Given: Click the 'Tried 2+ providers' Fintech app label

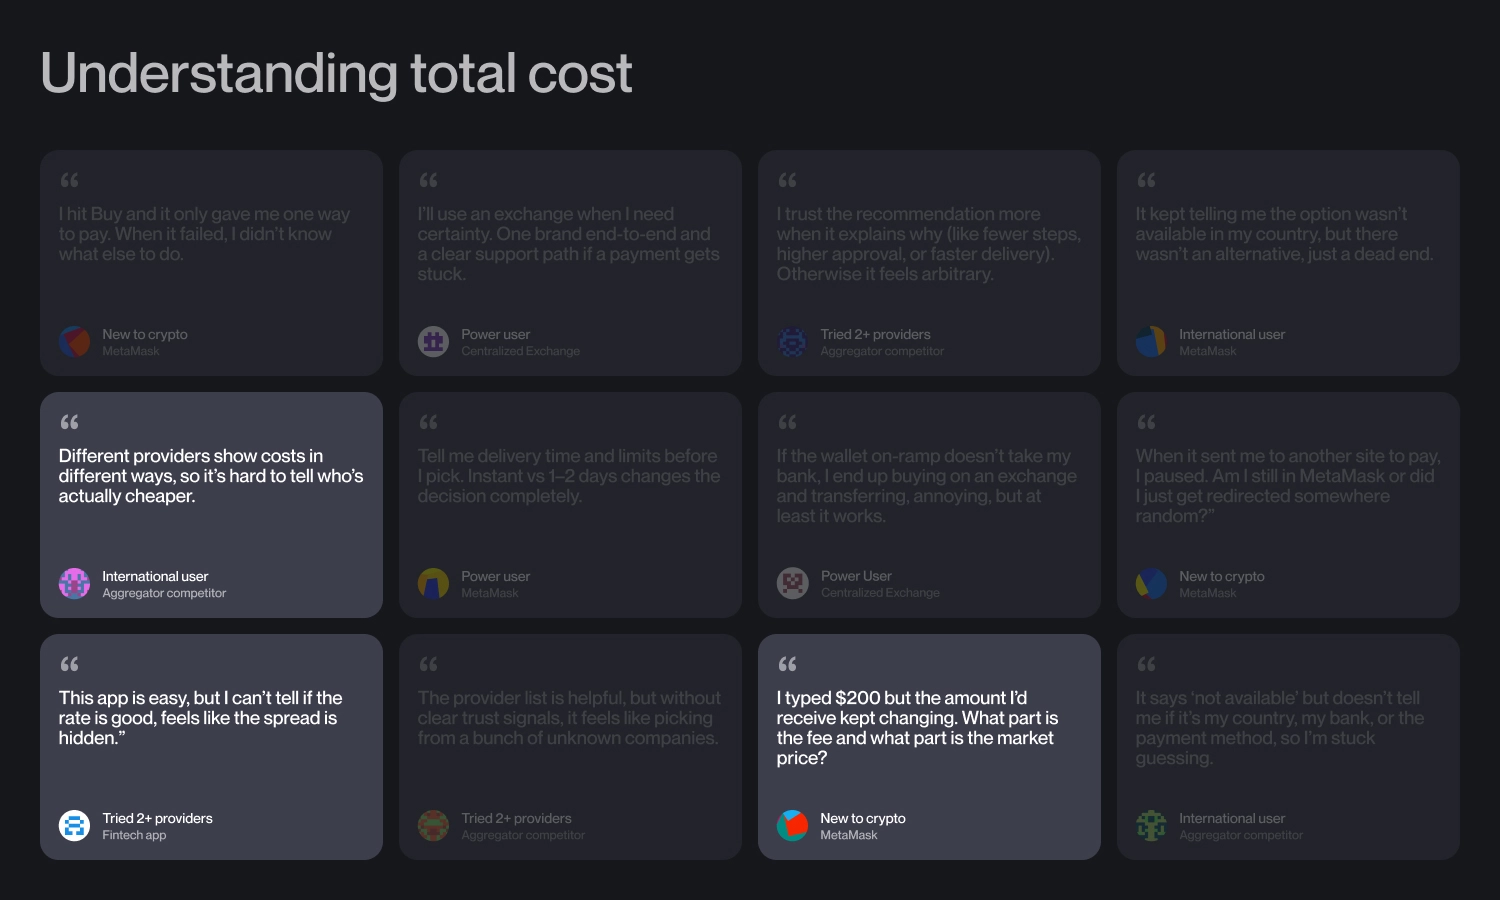Looking at the screenshot, I should pos(157,818).
